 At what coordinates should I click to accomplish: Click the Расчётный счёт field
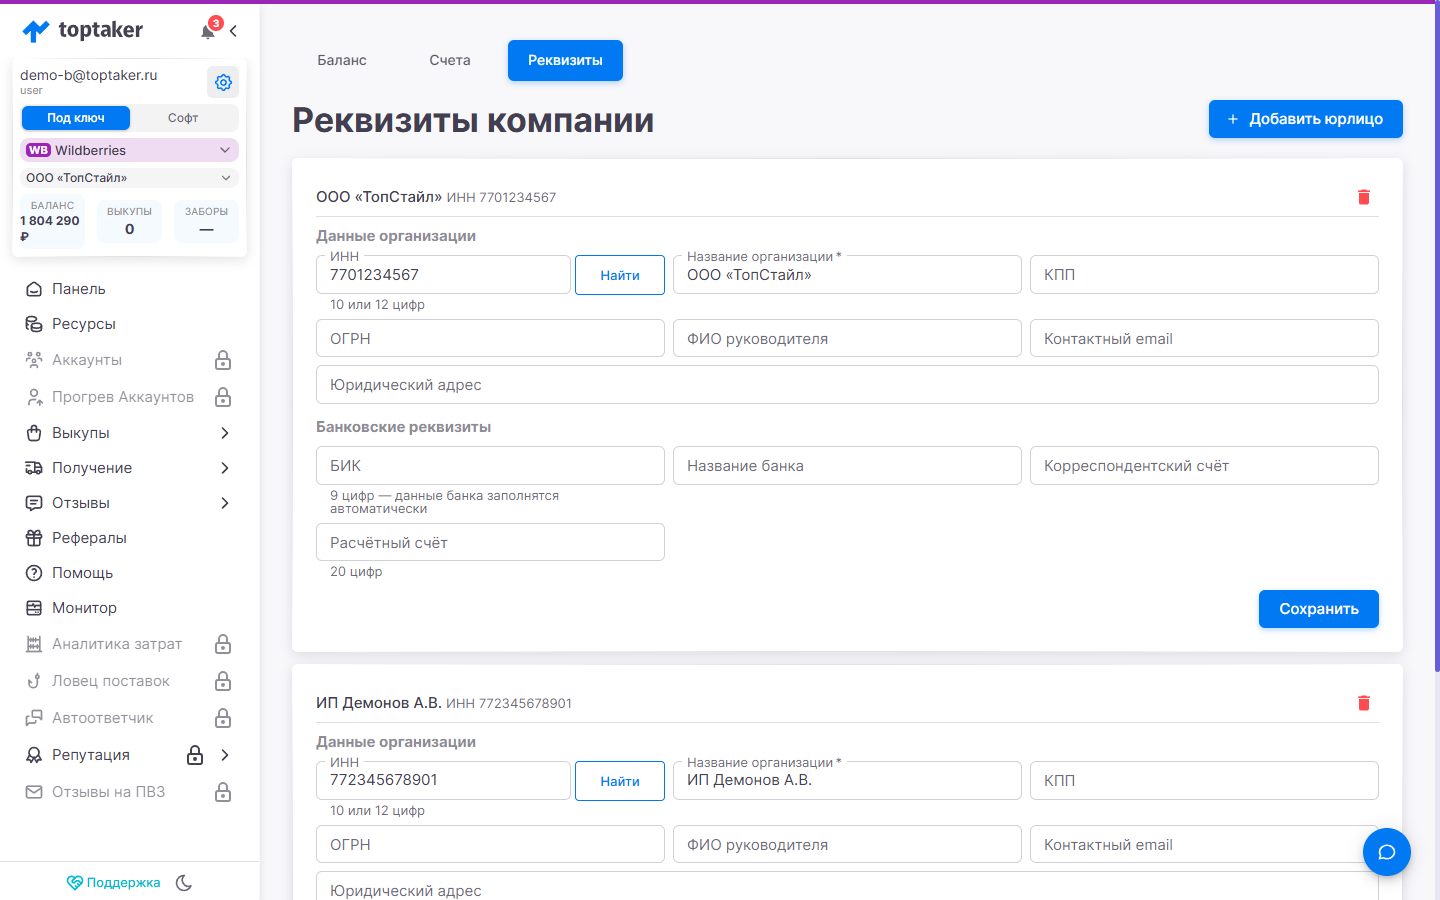point(490,542)
